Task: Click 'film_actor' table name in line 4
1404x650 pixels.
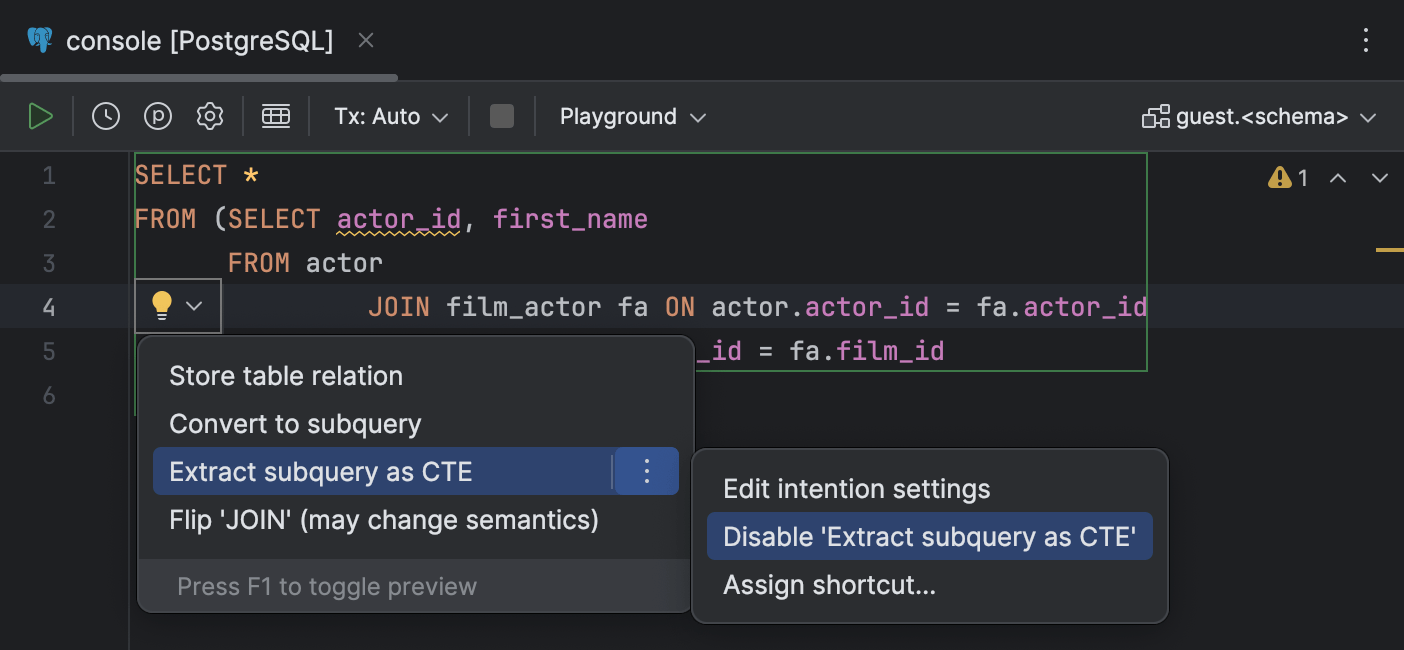Action: point(524,306)
